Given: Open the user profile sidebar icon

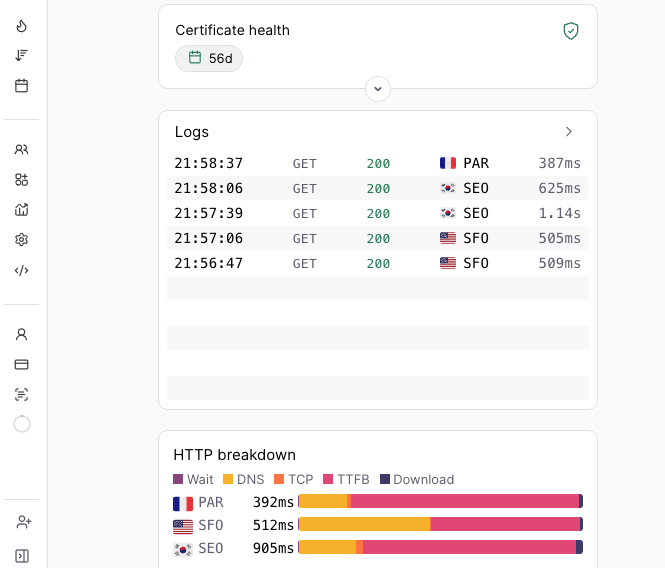Looking at the screenshot, I should click(x=22, y=334).
